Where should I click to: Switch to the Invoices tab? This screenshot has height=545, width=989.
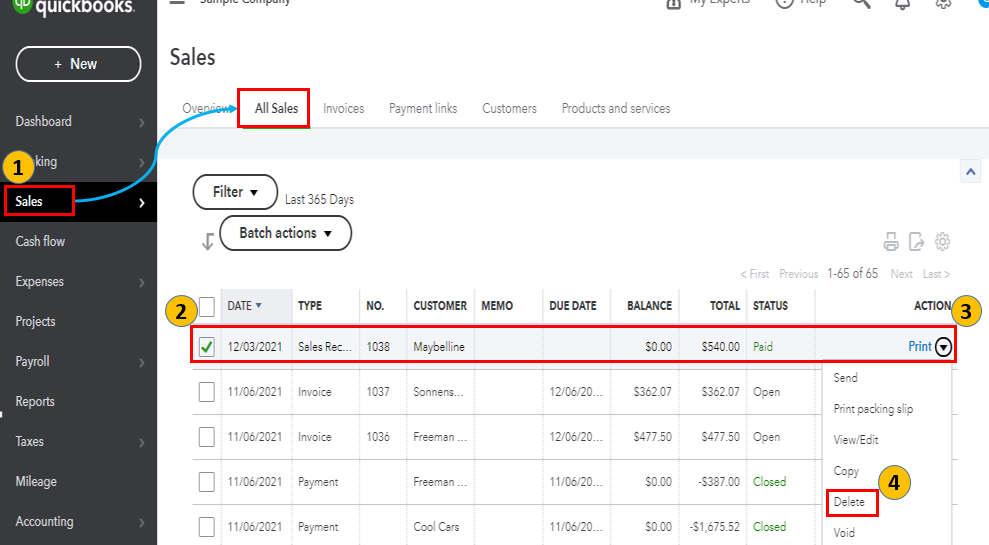(x=344, y=108)
